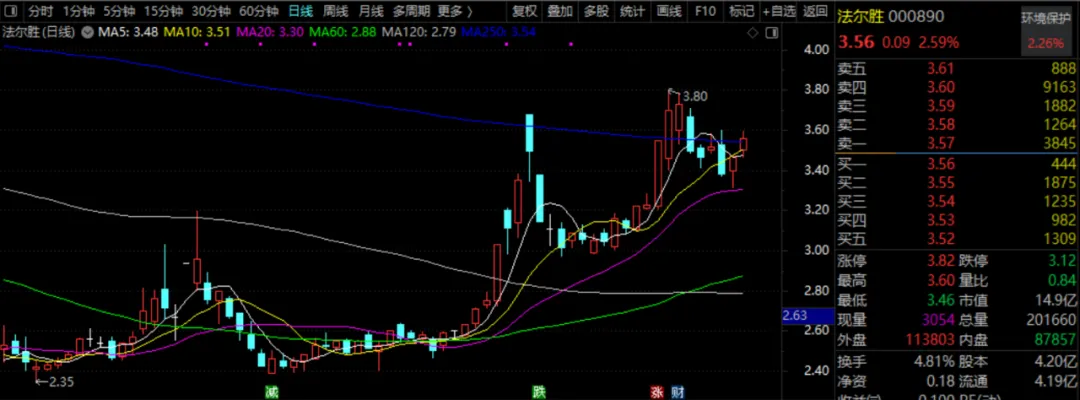Switch to 周线 weekly chart
Screen dimensions: 1080x400
click(335, 11)
